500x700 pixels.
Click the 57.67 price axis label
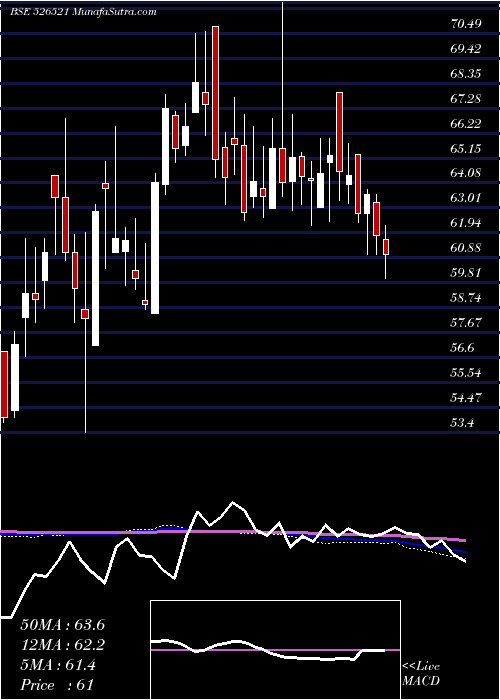(x=466, y=322)
